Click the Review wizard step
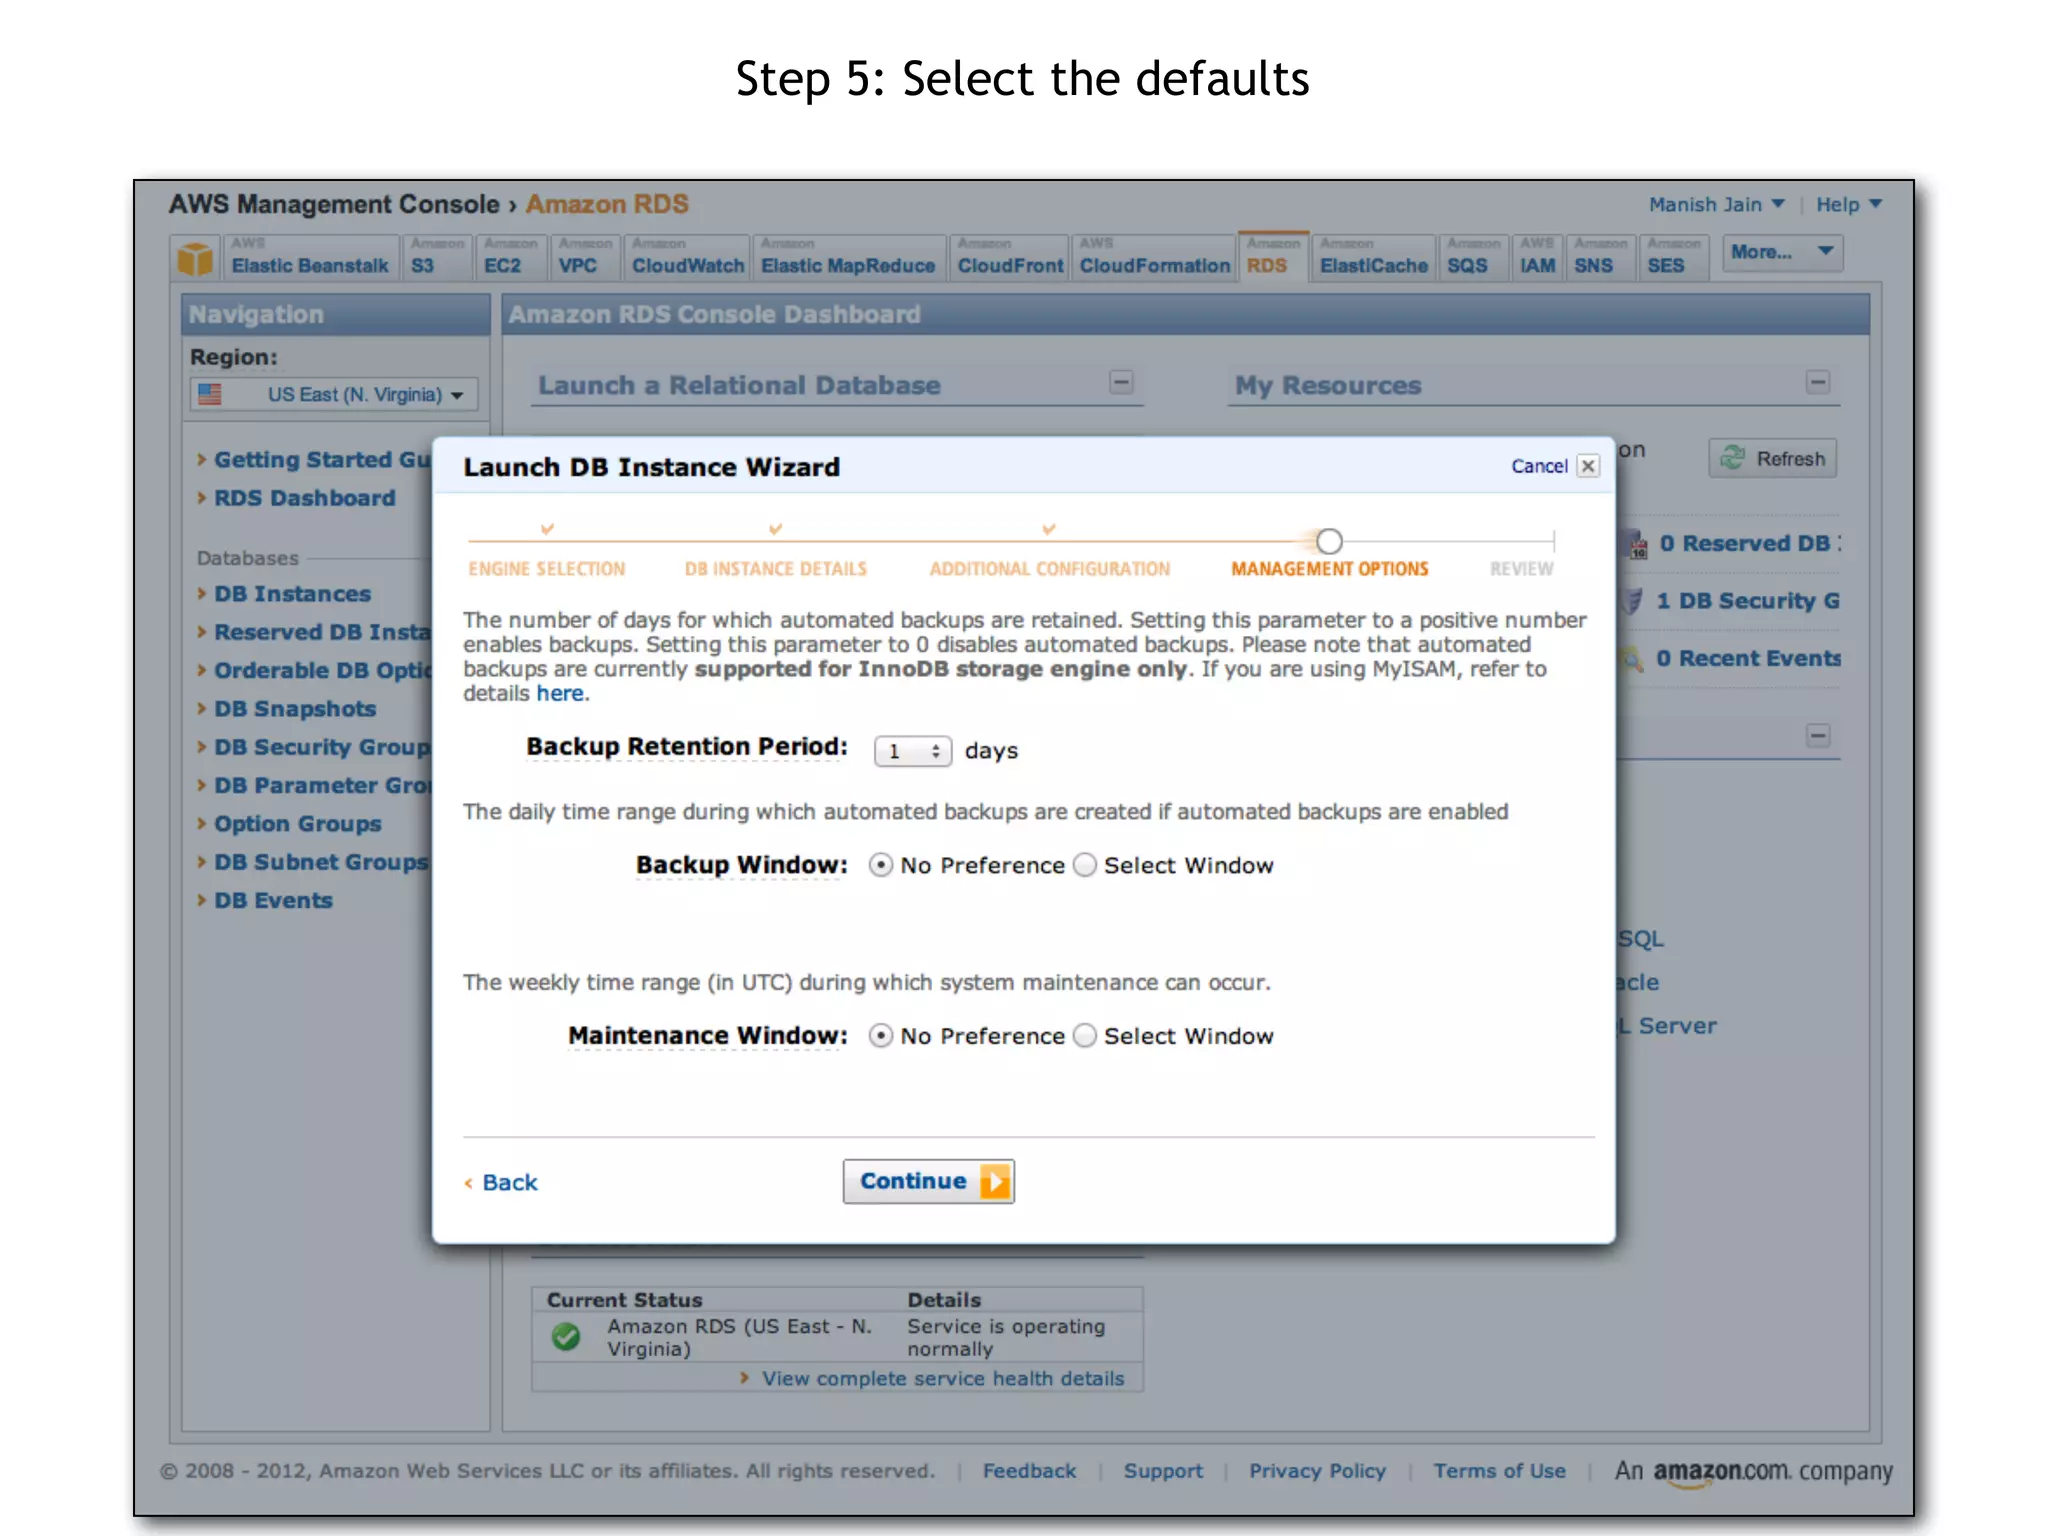Image resolution: width=2048 pixels, height=1536 pixels. (x=1521, y=569)
